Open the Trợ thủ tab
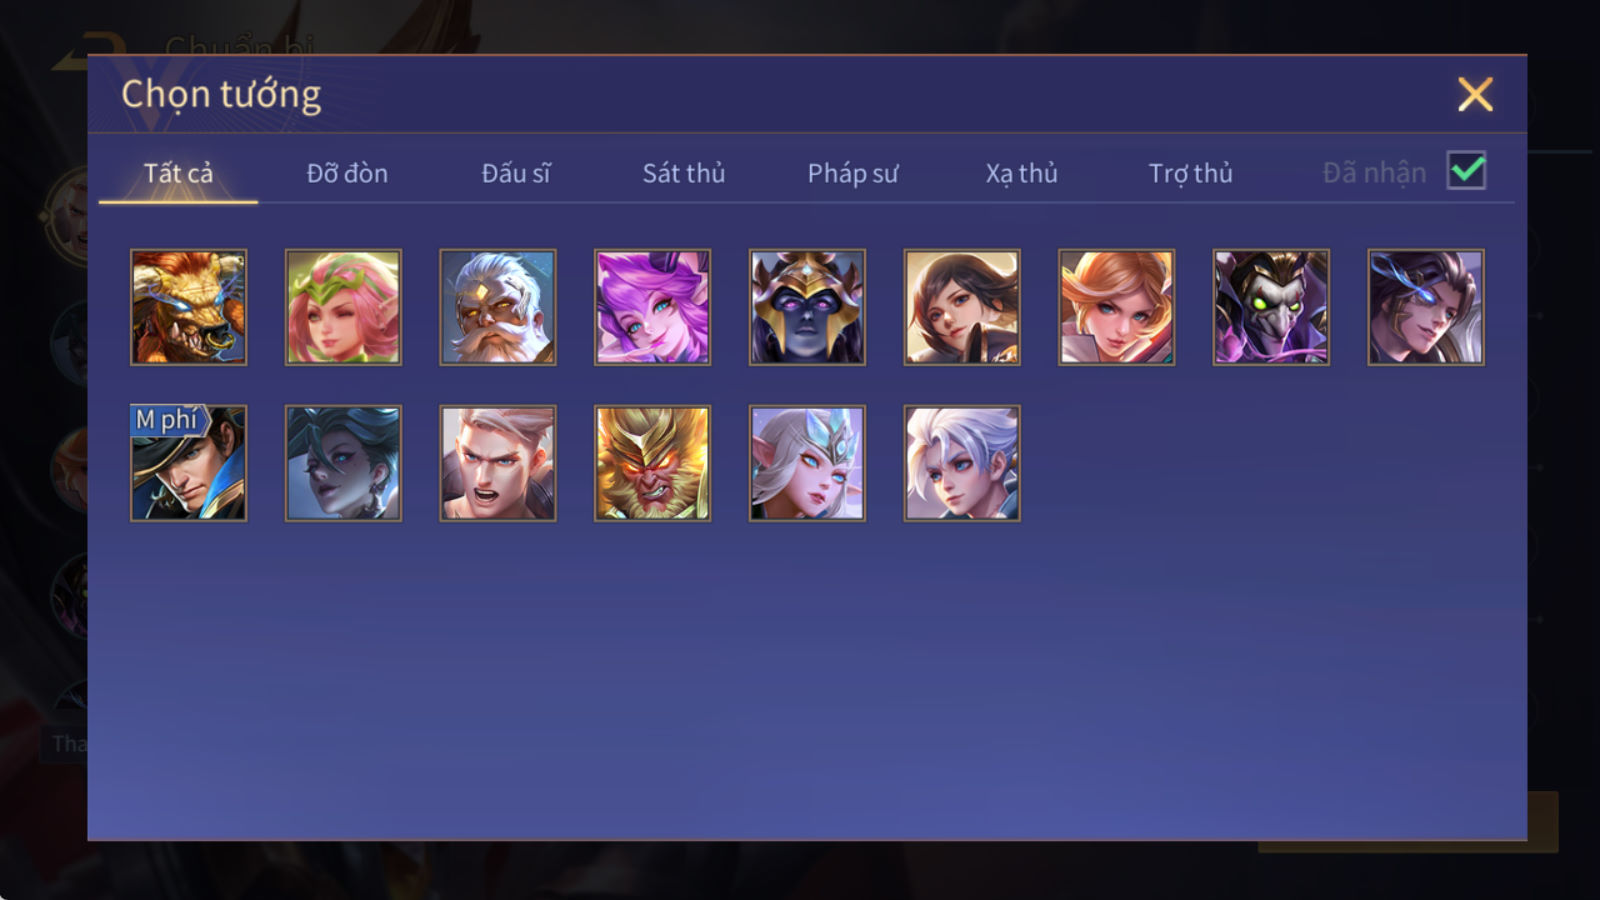 [x=1190, y=173]
